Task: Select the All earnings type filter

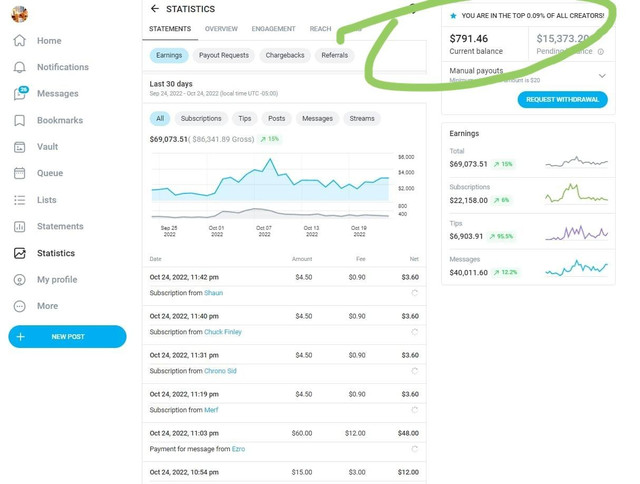Action: pyautogui.click(x=160, y=118)
